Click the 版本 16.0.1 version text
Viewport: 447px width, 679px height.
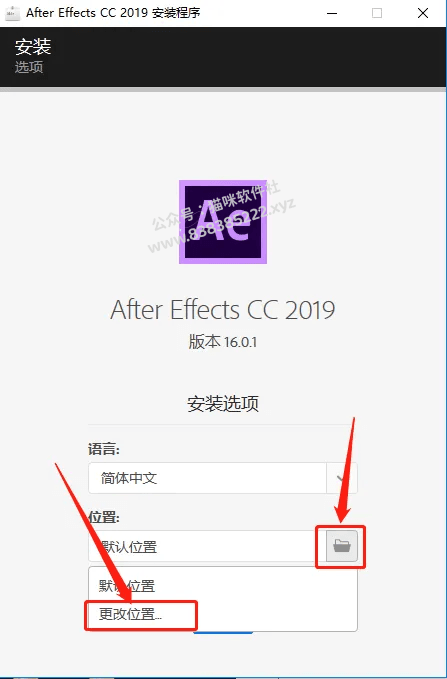tap(223, 342)
